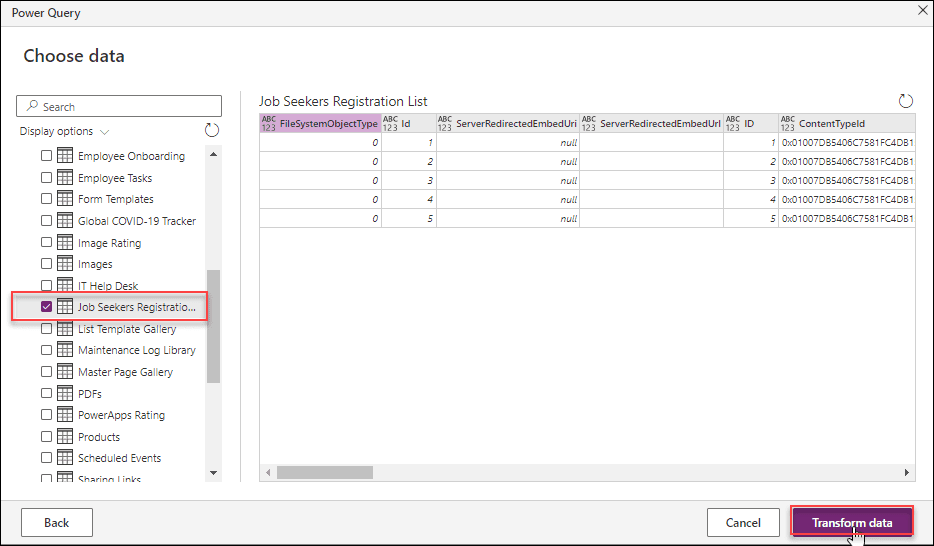Select the ContentTypeId column header
This screenshot has height=546, width=934.
(x=846, y=123)
